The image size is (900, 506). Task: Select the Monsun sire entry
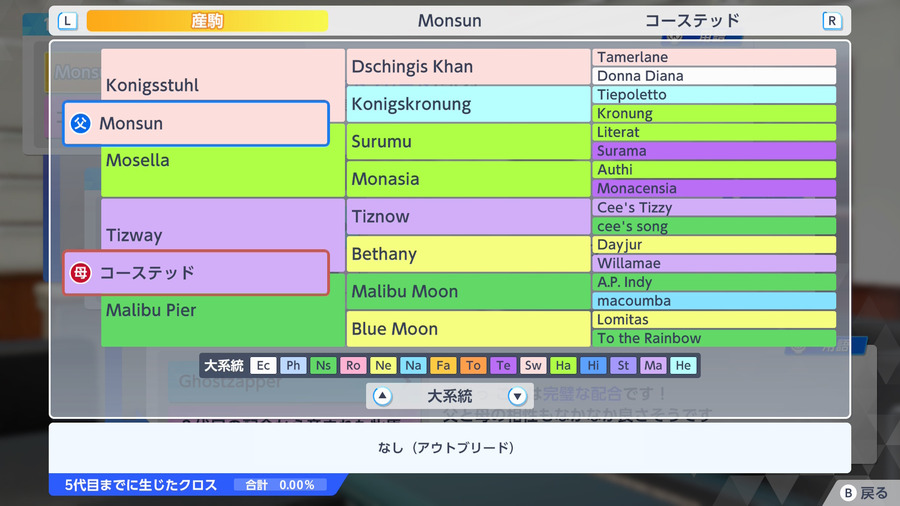(196, 123)
